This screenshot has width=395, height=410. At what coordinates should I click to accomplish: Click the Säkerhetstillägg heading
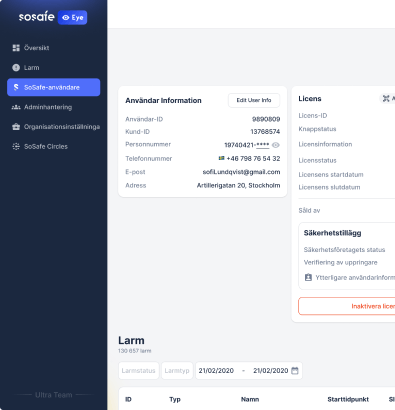coord(332,233)
